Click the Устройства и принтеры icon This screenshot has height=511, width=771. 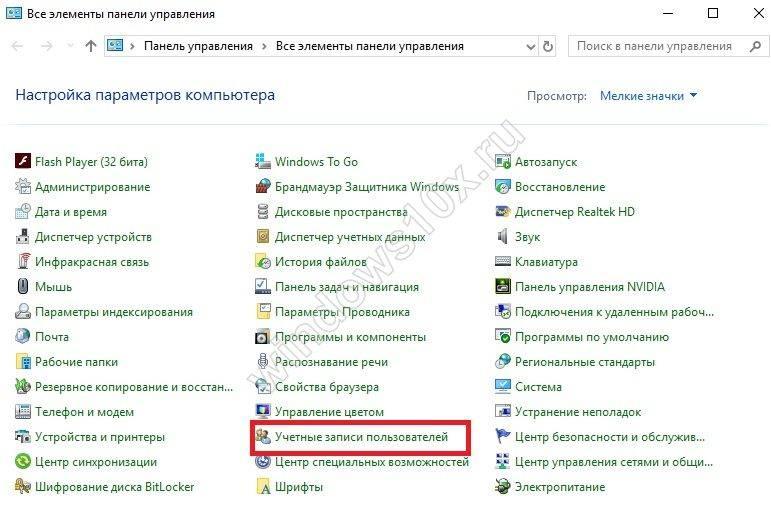23,437
